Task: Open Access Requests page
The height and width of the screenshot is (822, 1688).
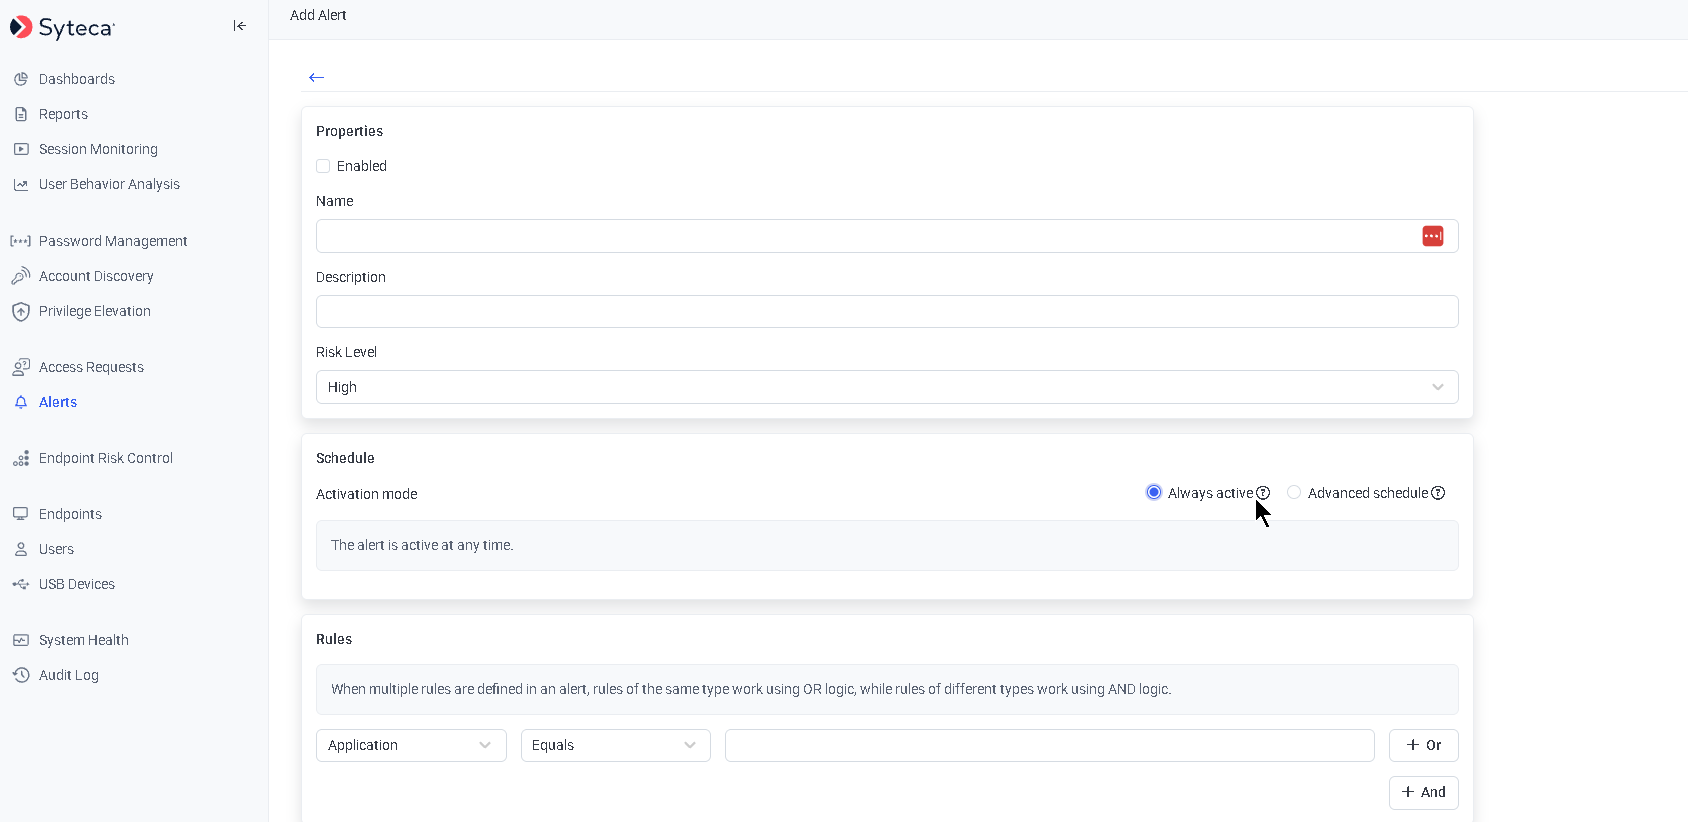Action: pos(91,367)
